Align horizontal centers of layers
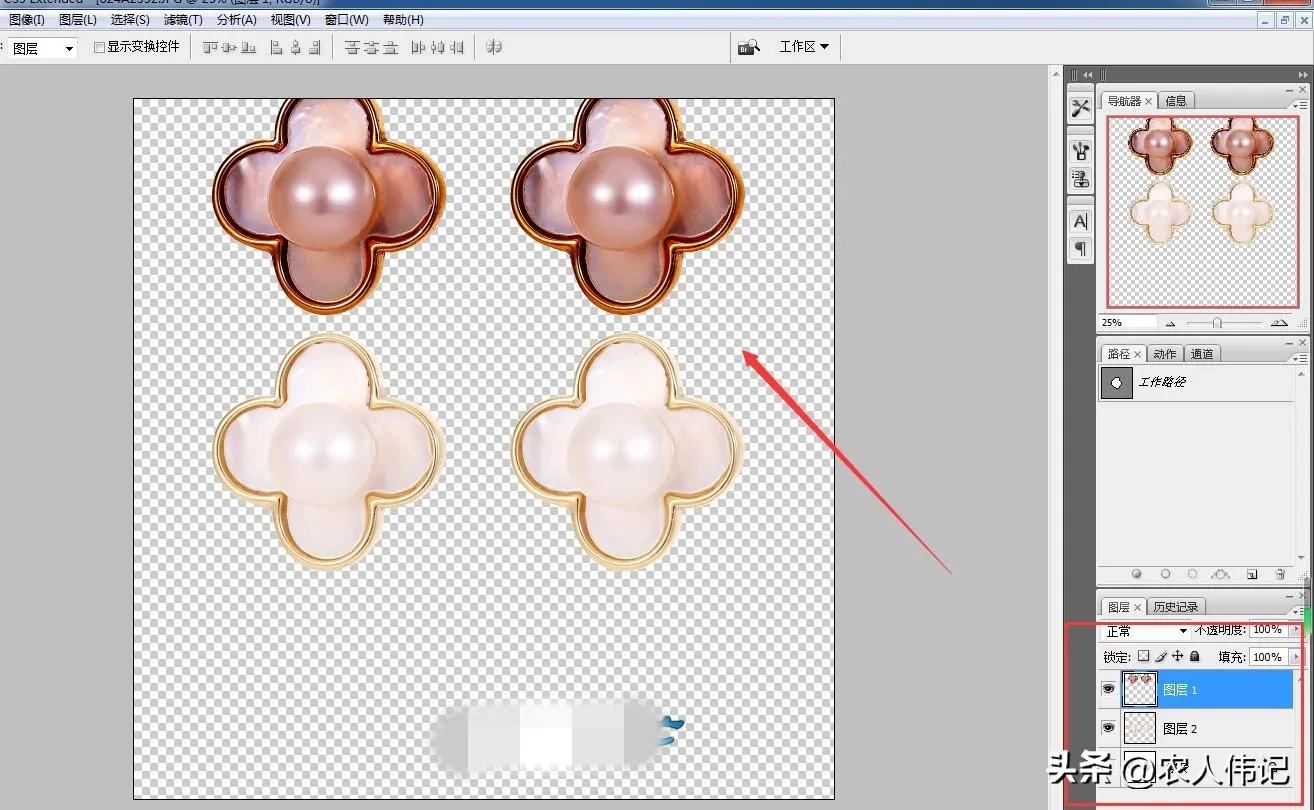Screen dimensions: 1314x810 (296, 47)
